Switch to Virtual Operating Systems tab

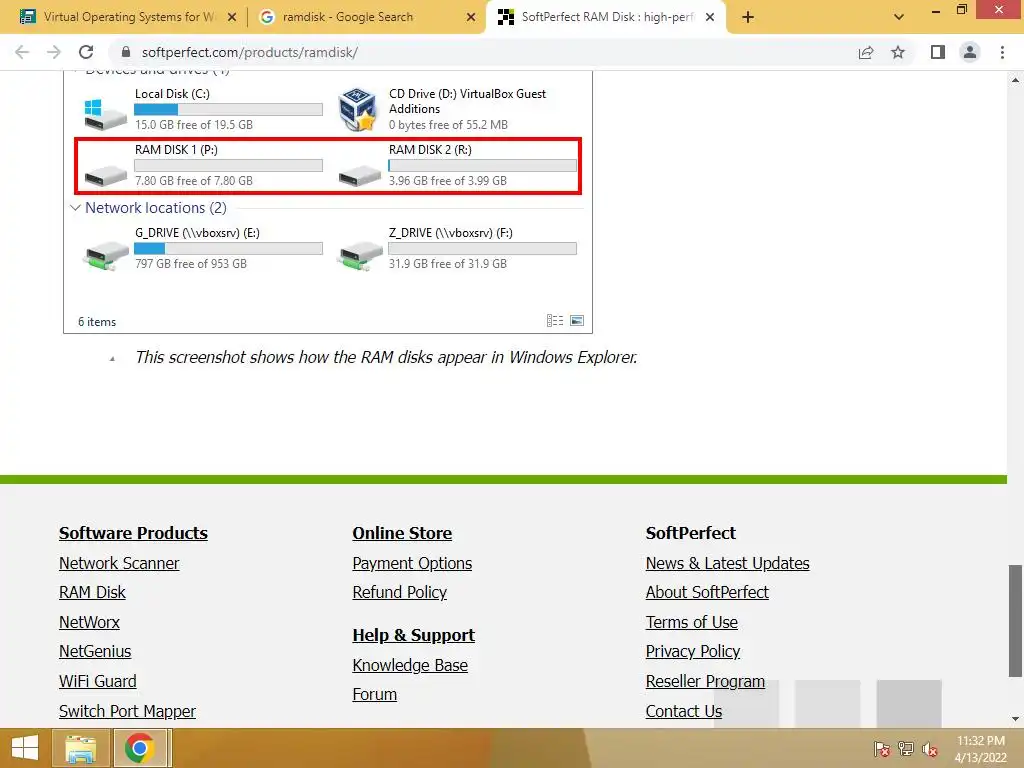click(x=127, y=17)
